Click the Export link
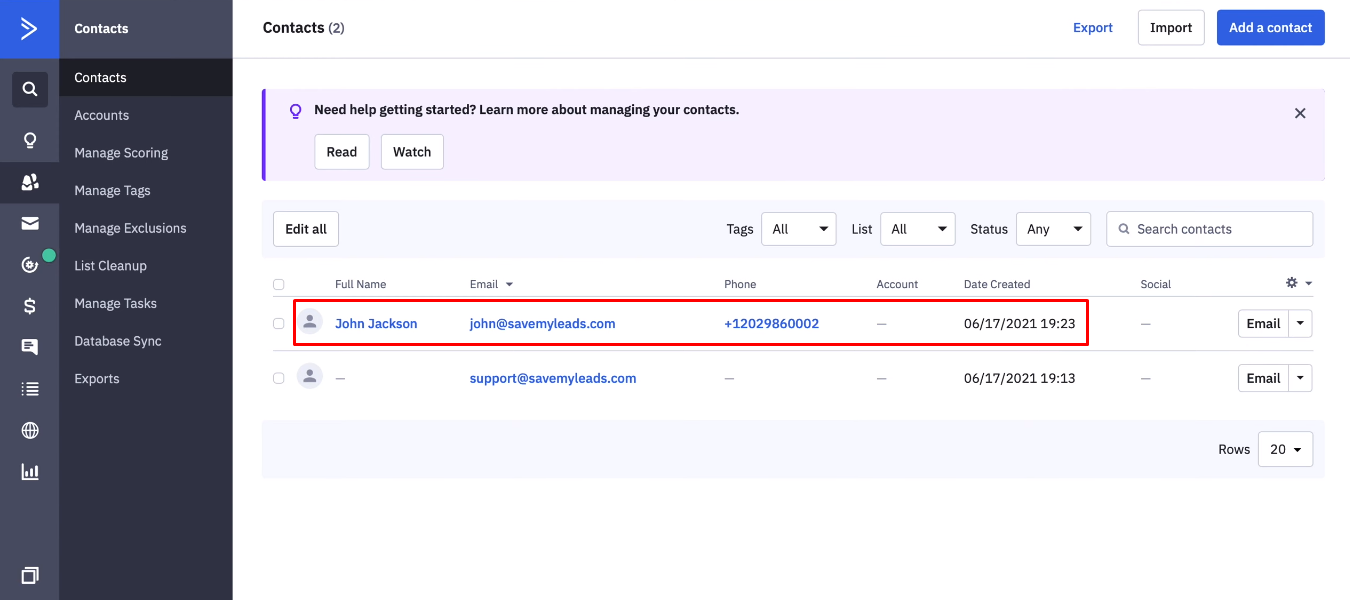The image size is (1350, 600). coord(1093,28)
